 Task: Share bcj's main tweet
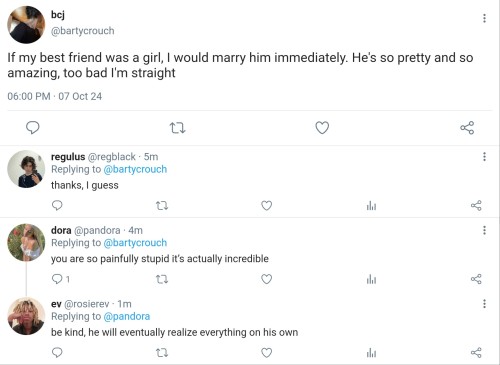point(467,128)
